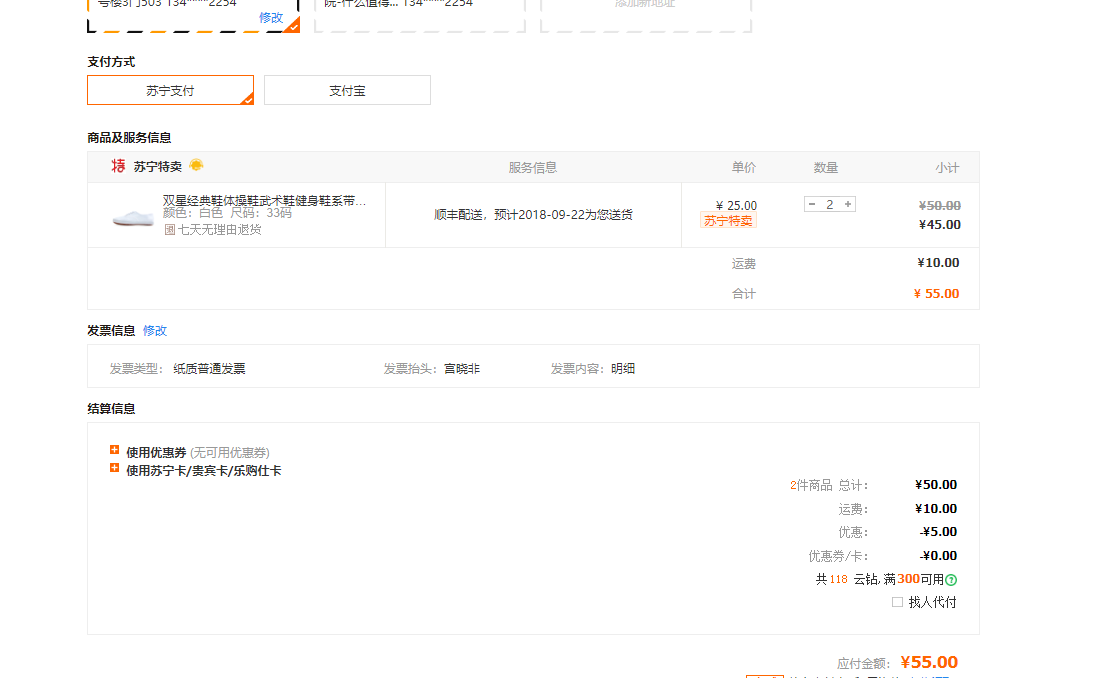
Task: Click the orange sun badge beside 苏宁特卖
Action: pyautogui.click(x=196, y=165)
